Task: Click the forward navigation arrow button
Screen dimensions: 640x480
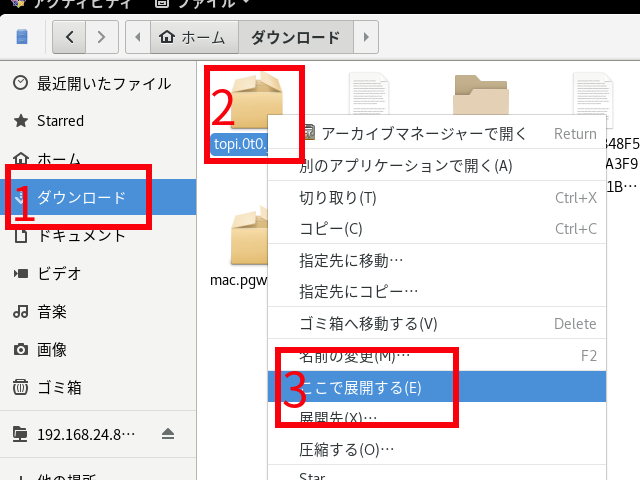Action: 100,38
